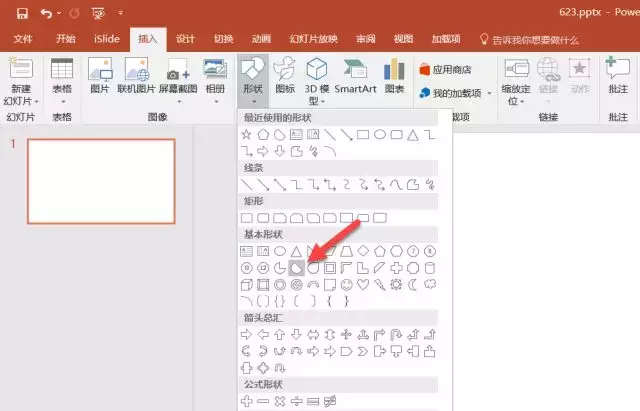Open the 3D 模型 dropdown
This screenshot has width=640, height=411.
(x=317, y=81)
